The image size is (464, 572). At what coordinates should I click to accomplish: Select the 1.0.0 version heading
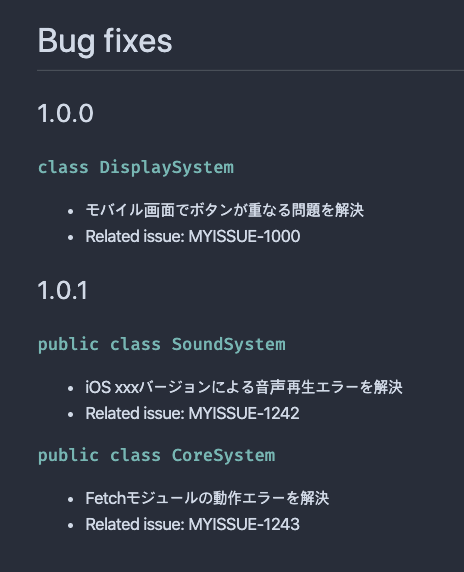66,113
